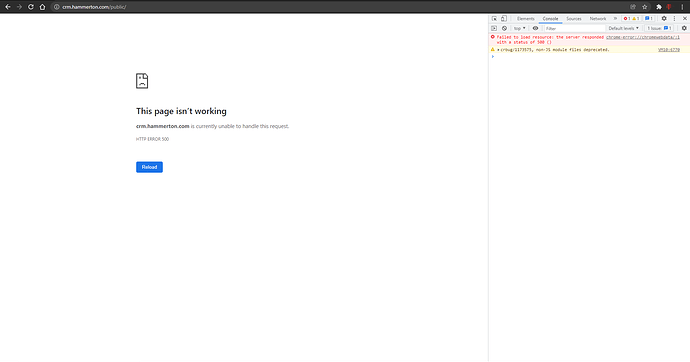Open the chrome-error://chromewebdata link
The height and width of the screenshot is (362, 690).
(642, 37)
